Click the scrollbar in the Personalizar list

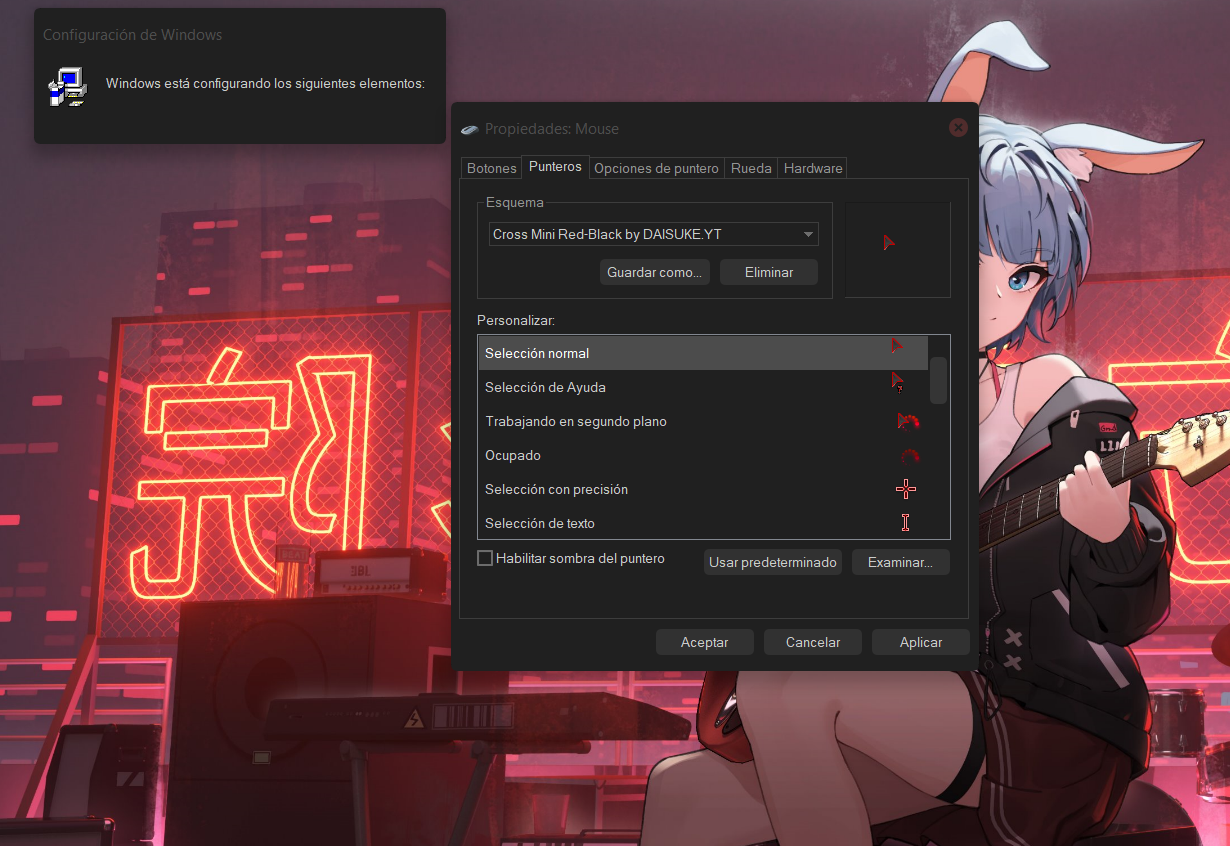(937, 381)
